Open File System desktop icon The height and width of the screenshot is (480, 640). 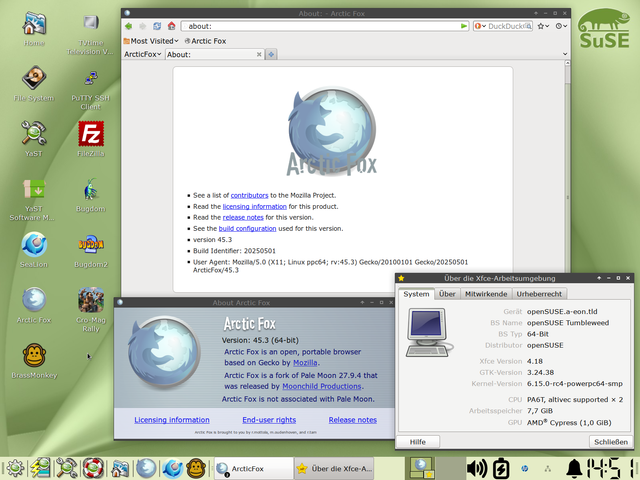[x=34, y=83]
